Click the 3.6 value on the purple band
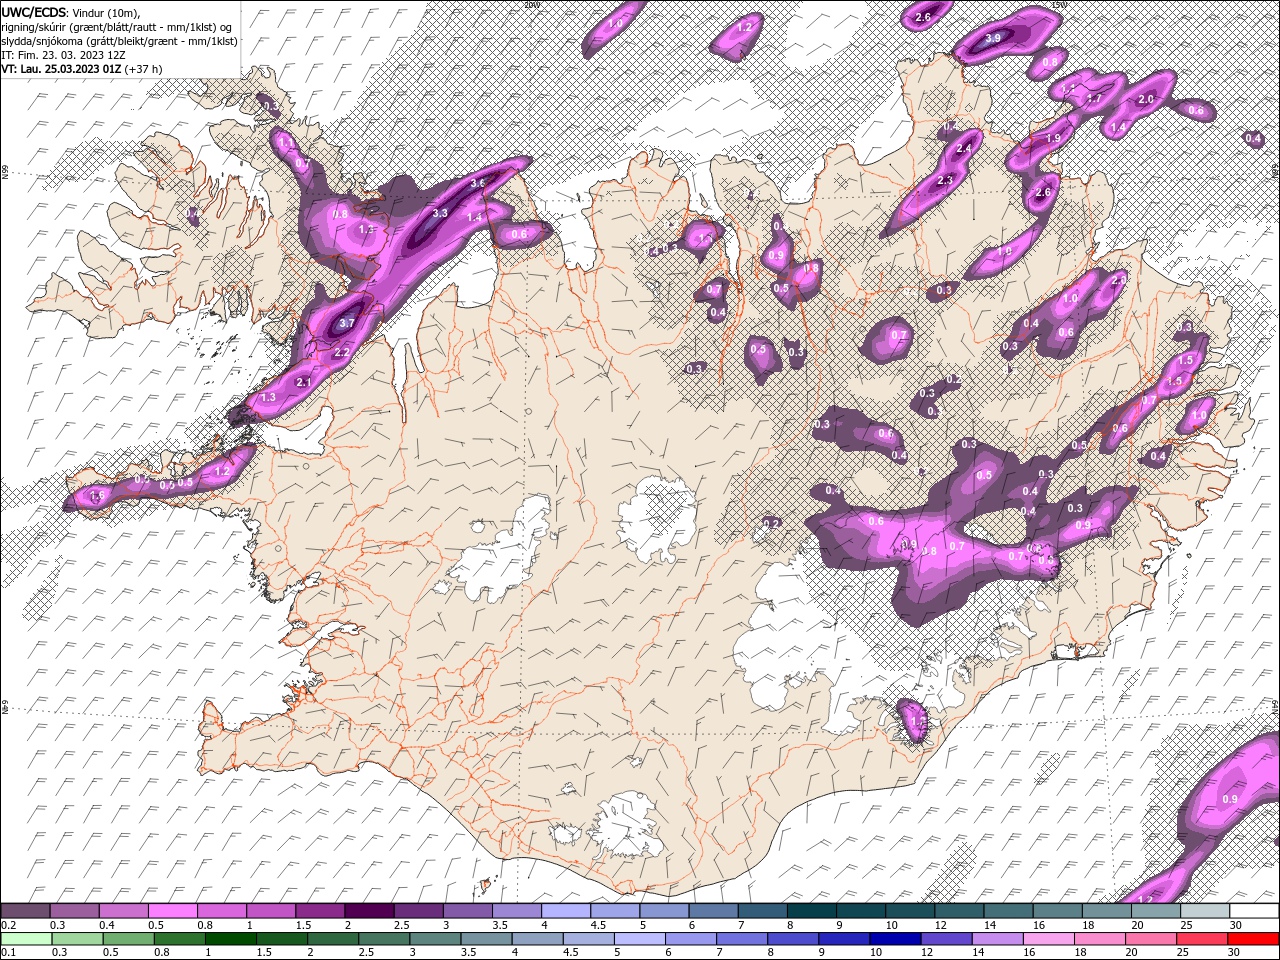The width and height of the screenshot is (1280, 960). [478, 183]
